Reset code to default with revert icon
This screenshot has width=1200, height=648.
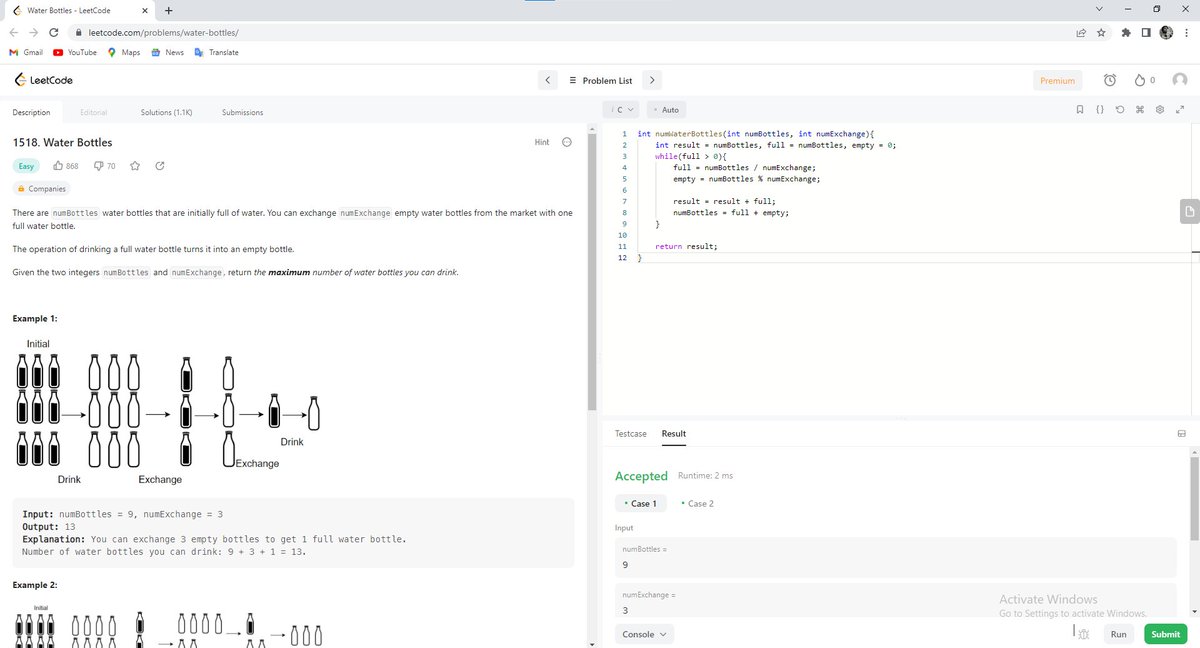pyautogui.click(x=1120, y=109)
